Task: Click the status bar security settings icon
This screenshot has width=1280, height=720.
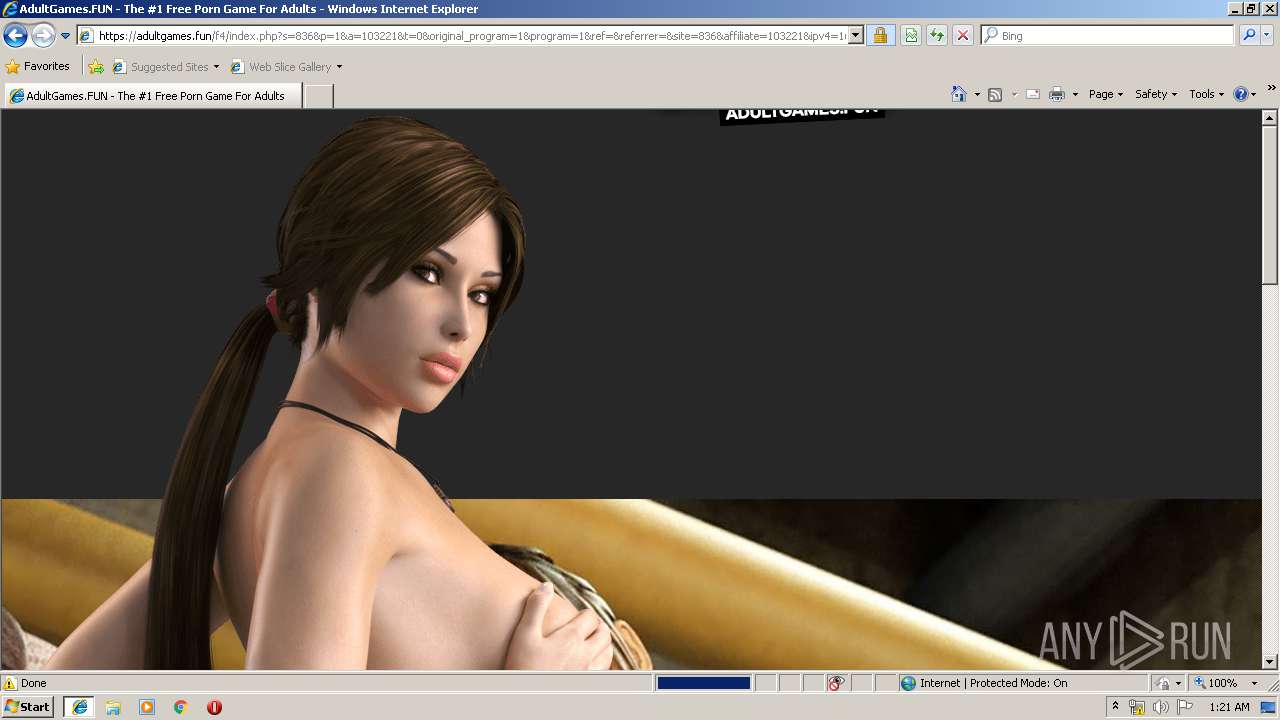Action: (x=1163, y=683)
